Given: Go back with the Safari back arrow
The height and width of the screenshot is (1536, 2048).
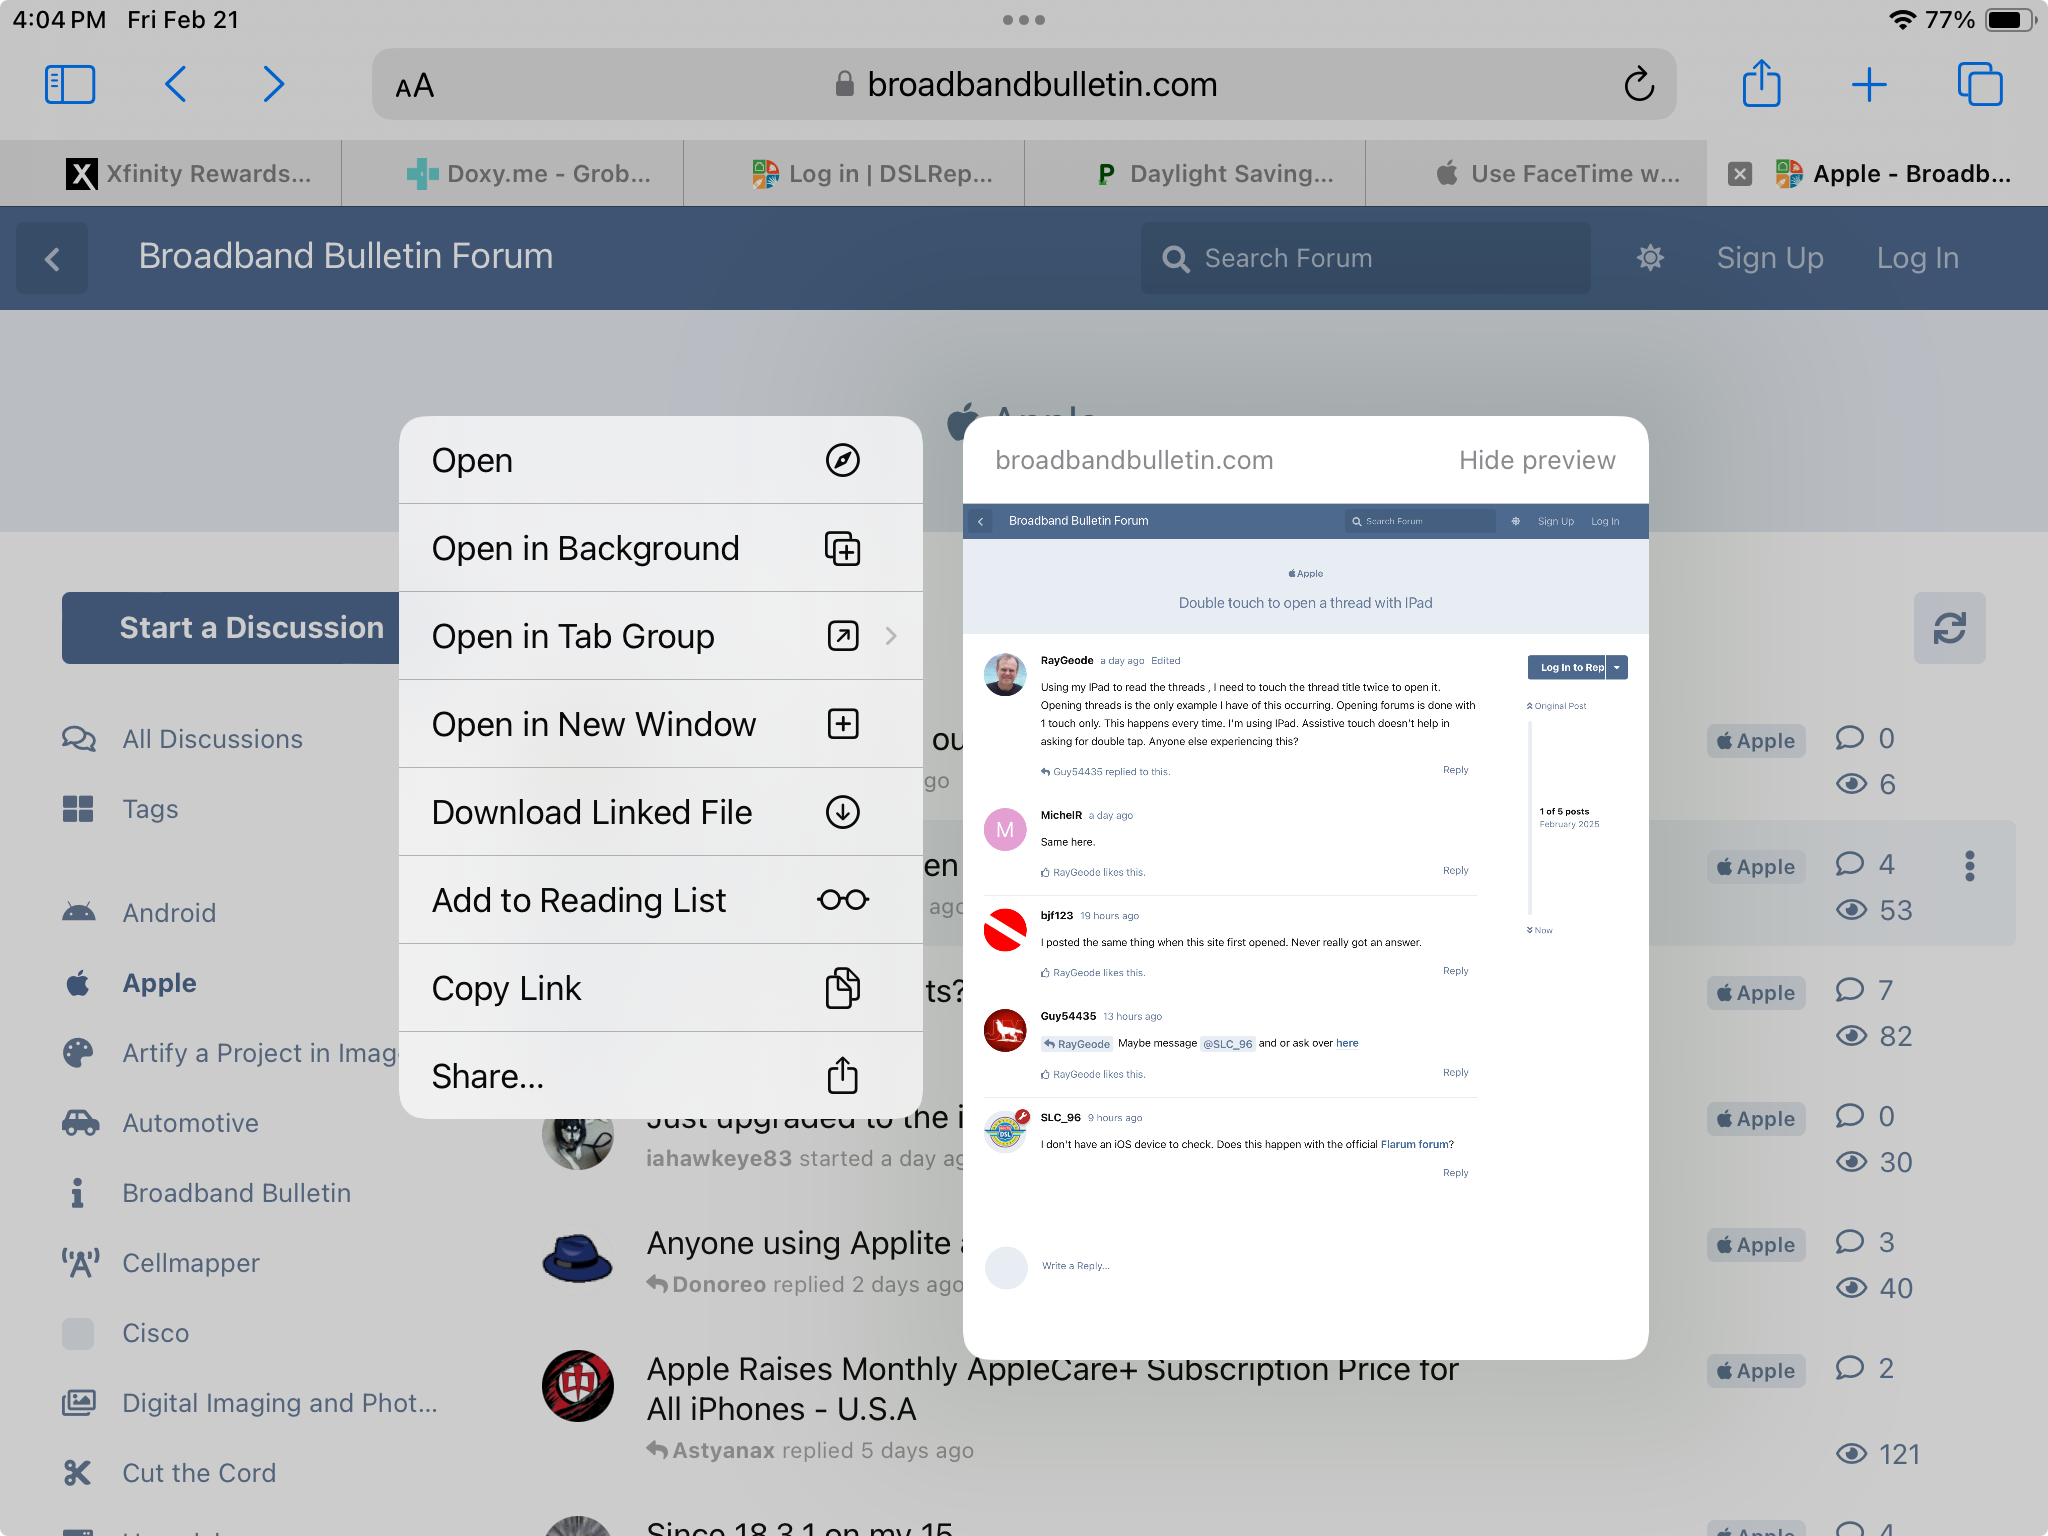Looking at the screenshot, I should click(176, 85).
